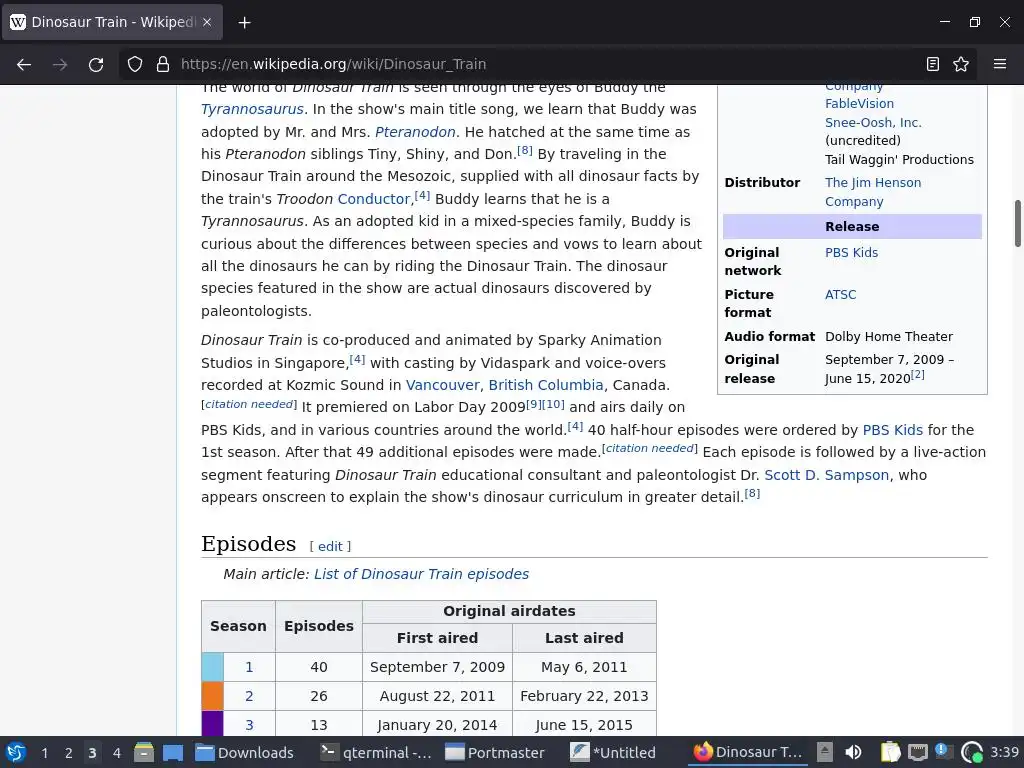The image size is (1024, 768).
Task: Open List of Dinosaur Train episodes
Action: point(421,574)
